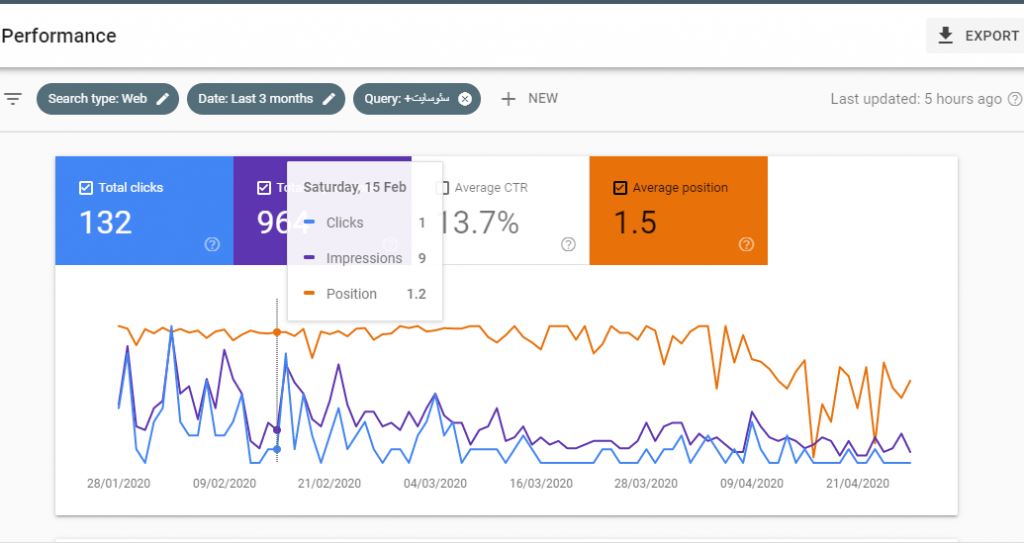
Task: Click the download arrow icon beside EXPORT
Action: coord(945,36)
